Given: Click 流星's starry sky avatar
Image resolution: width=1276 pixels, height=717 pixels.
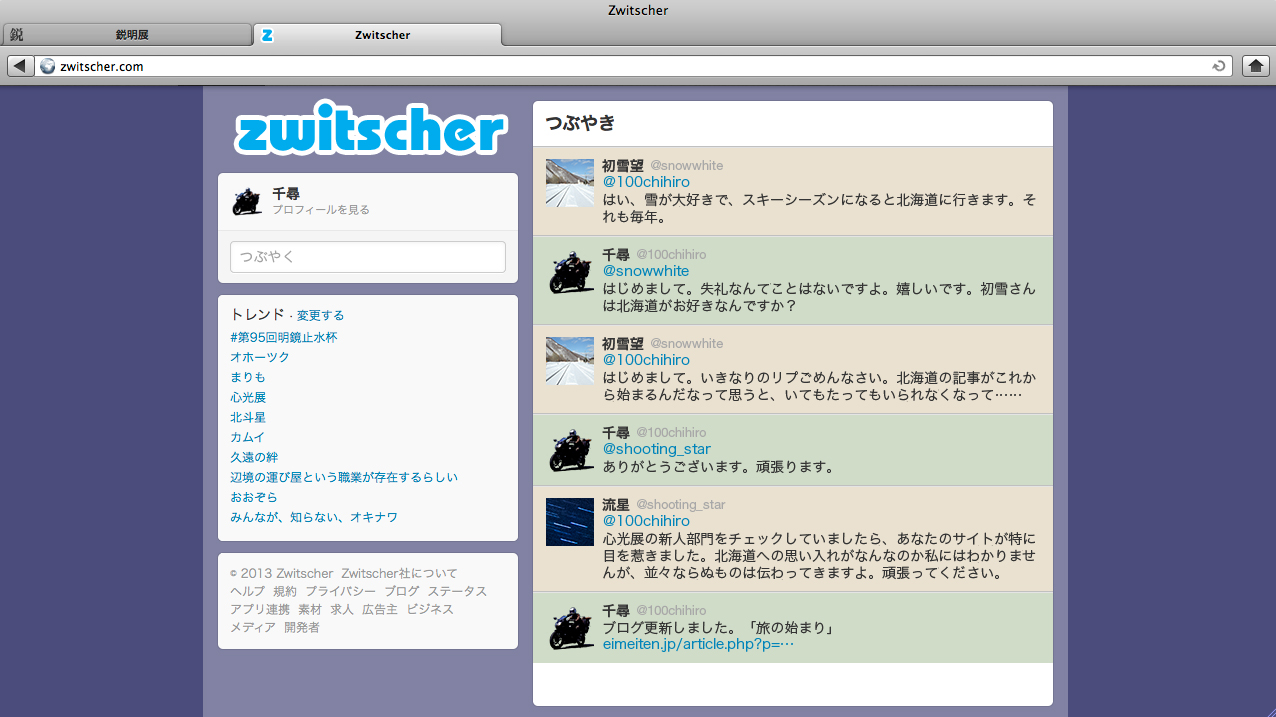Looking at the screenshot, I should [x=570, y=522].
